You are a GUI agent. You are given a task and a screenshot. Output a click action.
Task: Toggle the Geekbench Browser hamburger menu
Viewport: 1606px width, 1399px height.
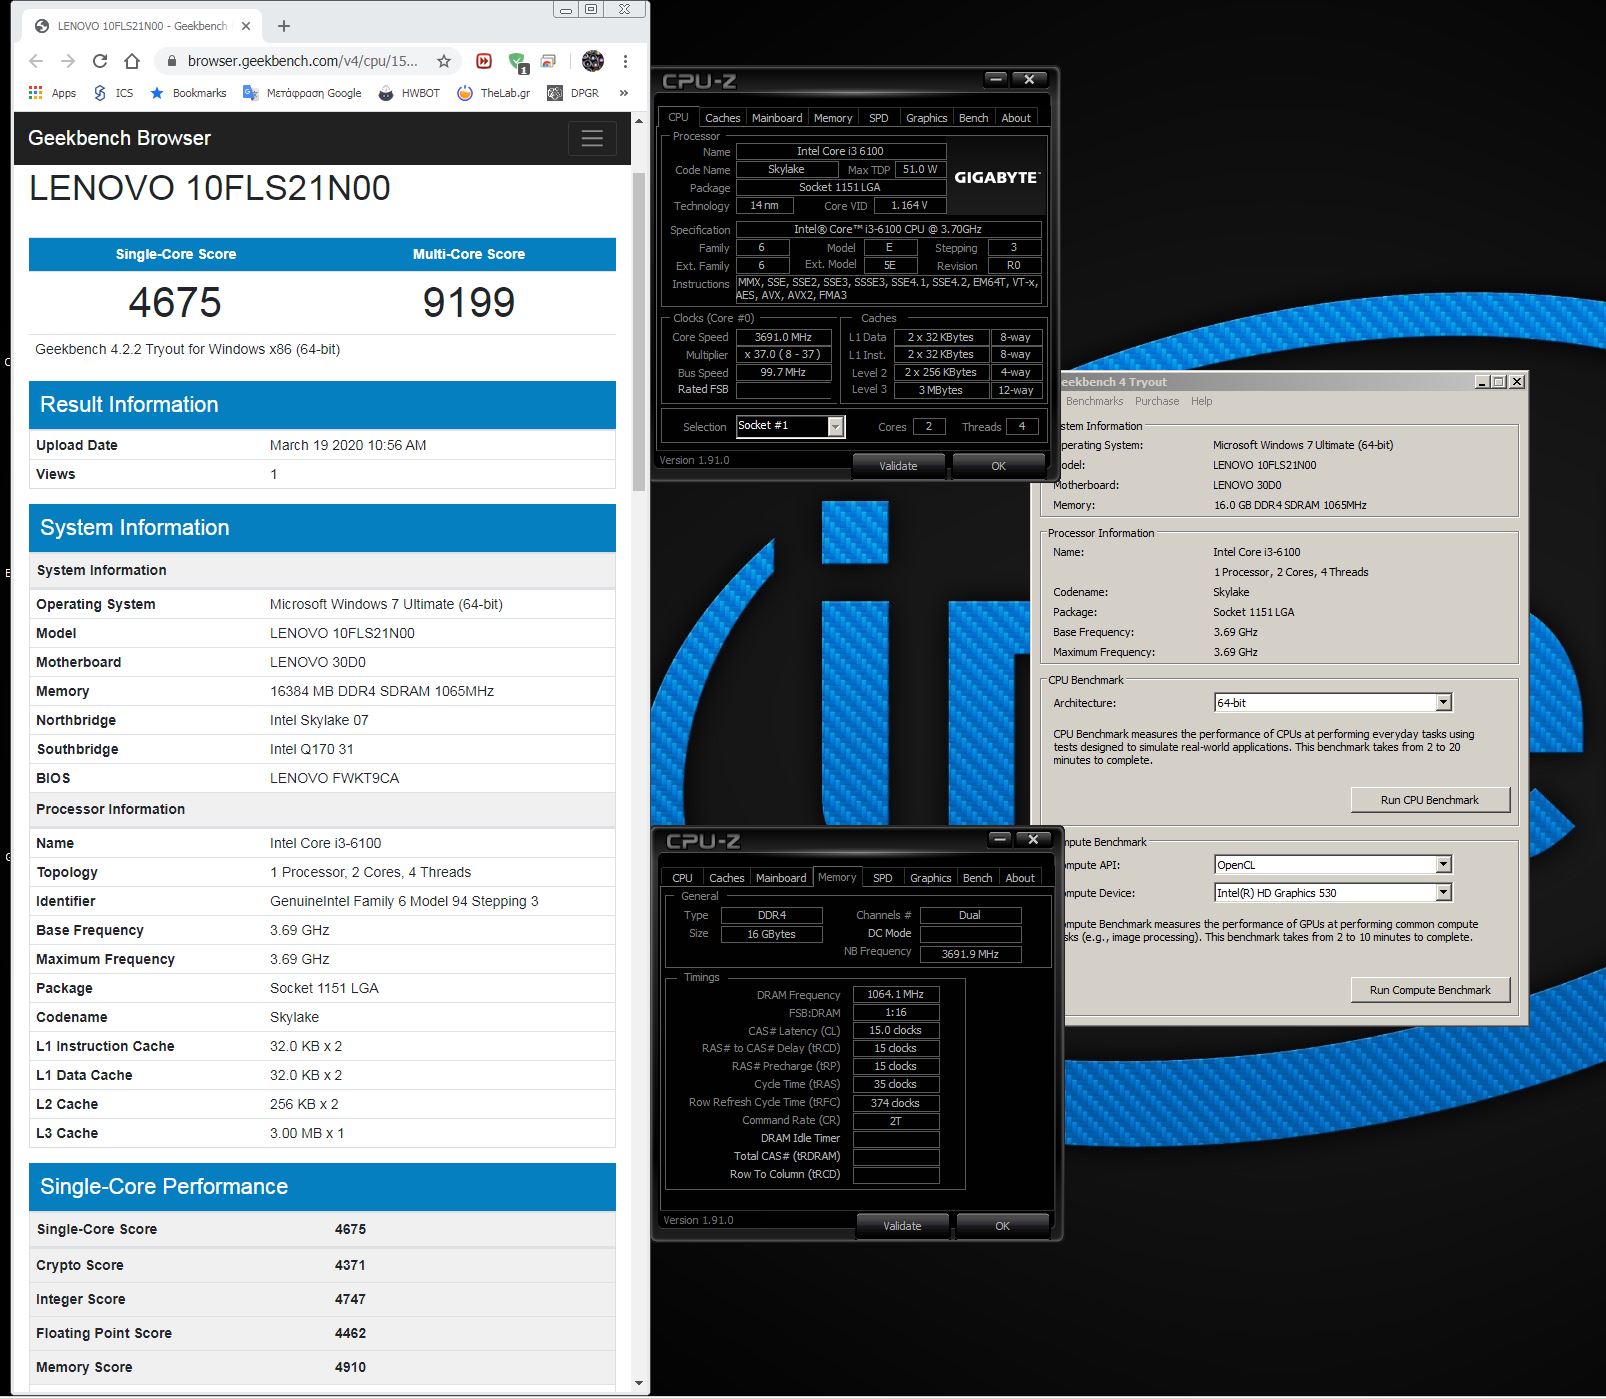(592, 138)
